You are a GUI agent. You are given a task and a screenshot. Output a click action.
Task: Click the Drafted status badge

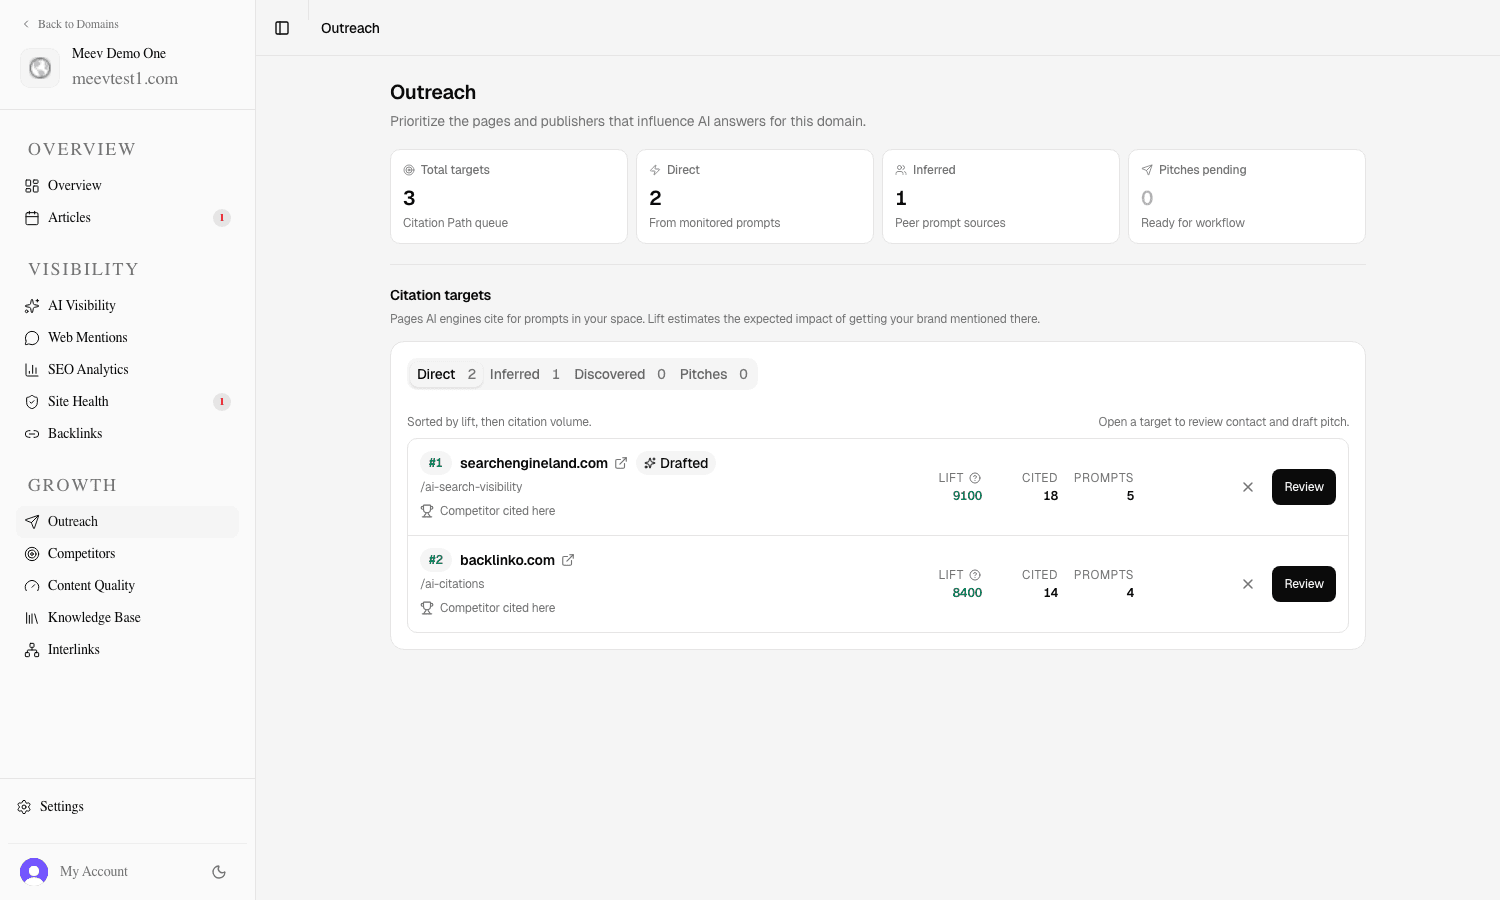click(676, 463)
